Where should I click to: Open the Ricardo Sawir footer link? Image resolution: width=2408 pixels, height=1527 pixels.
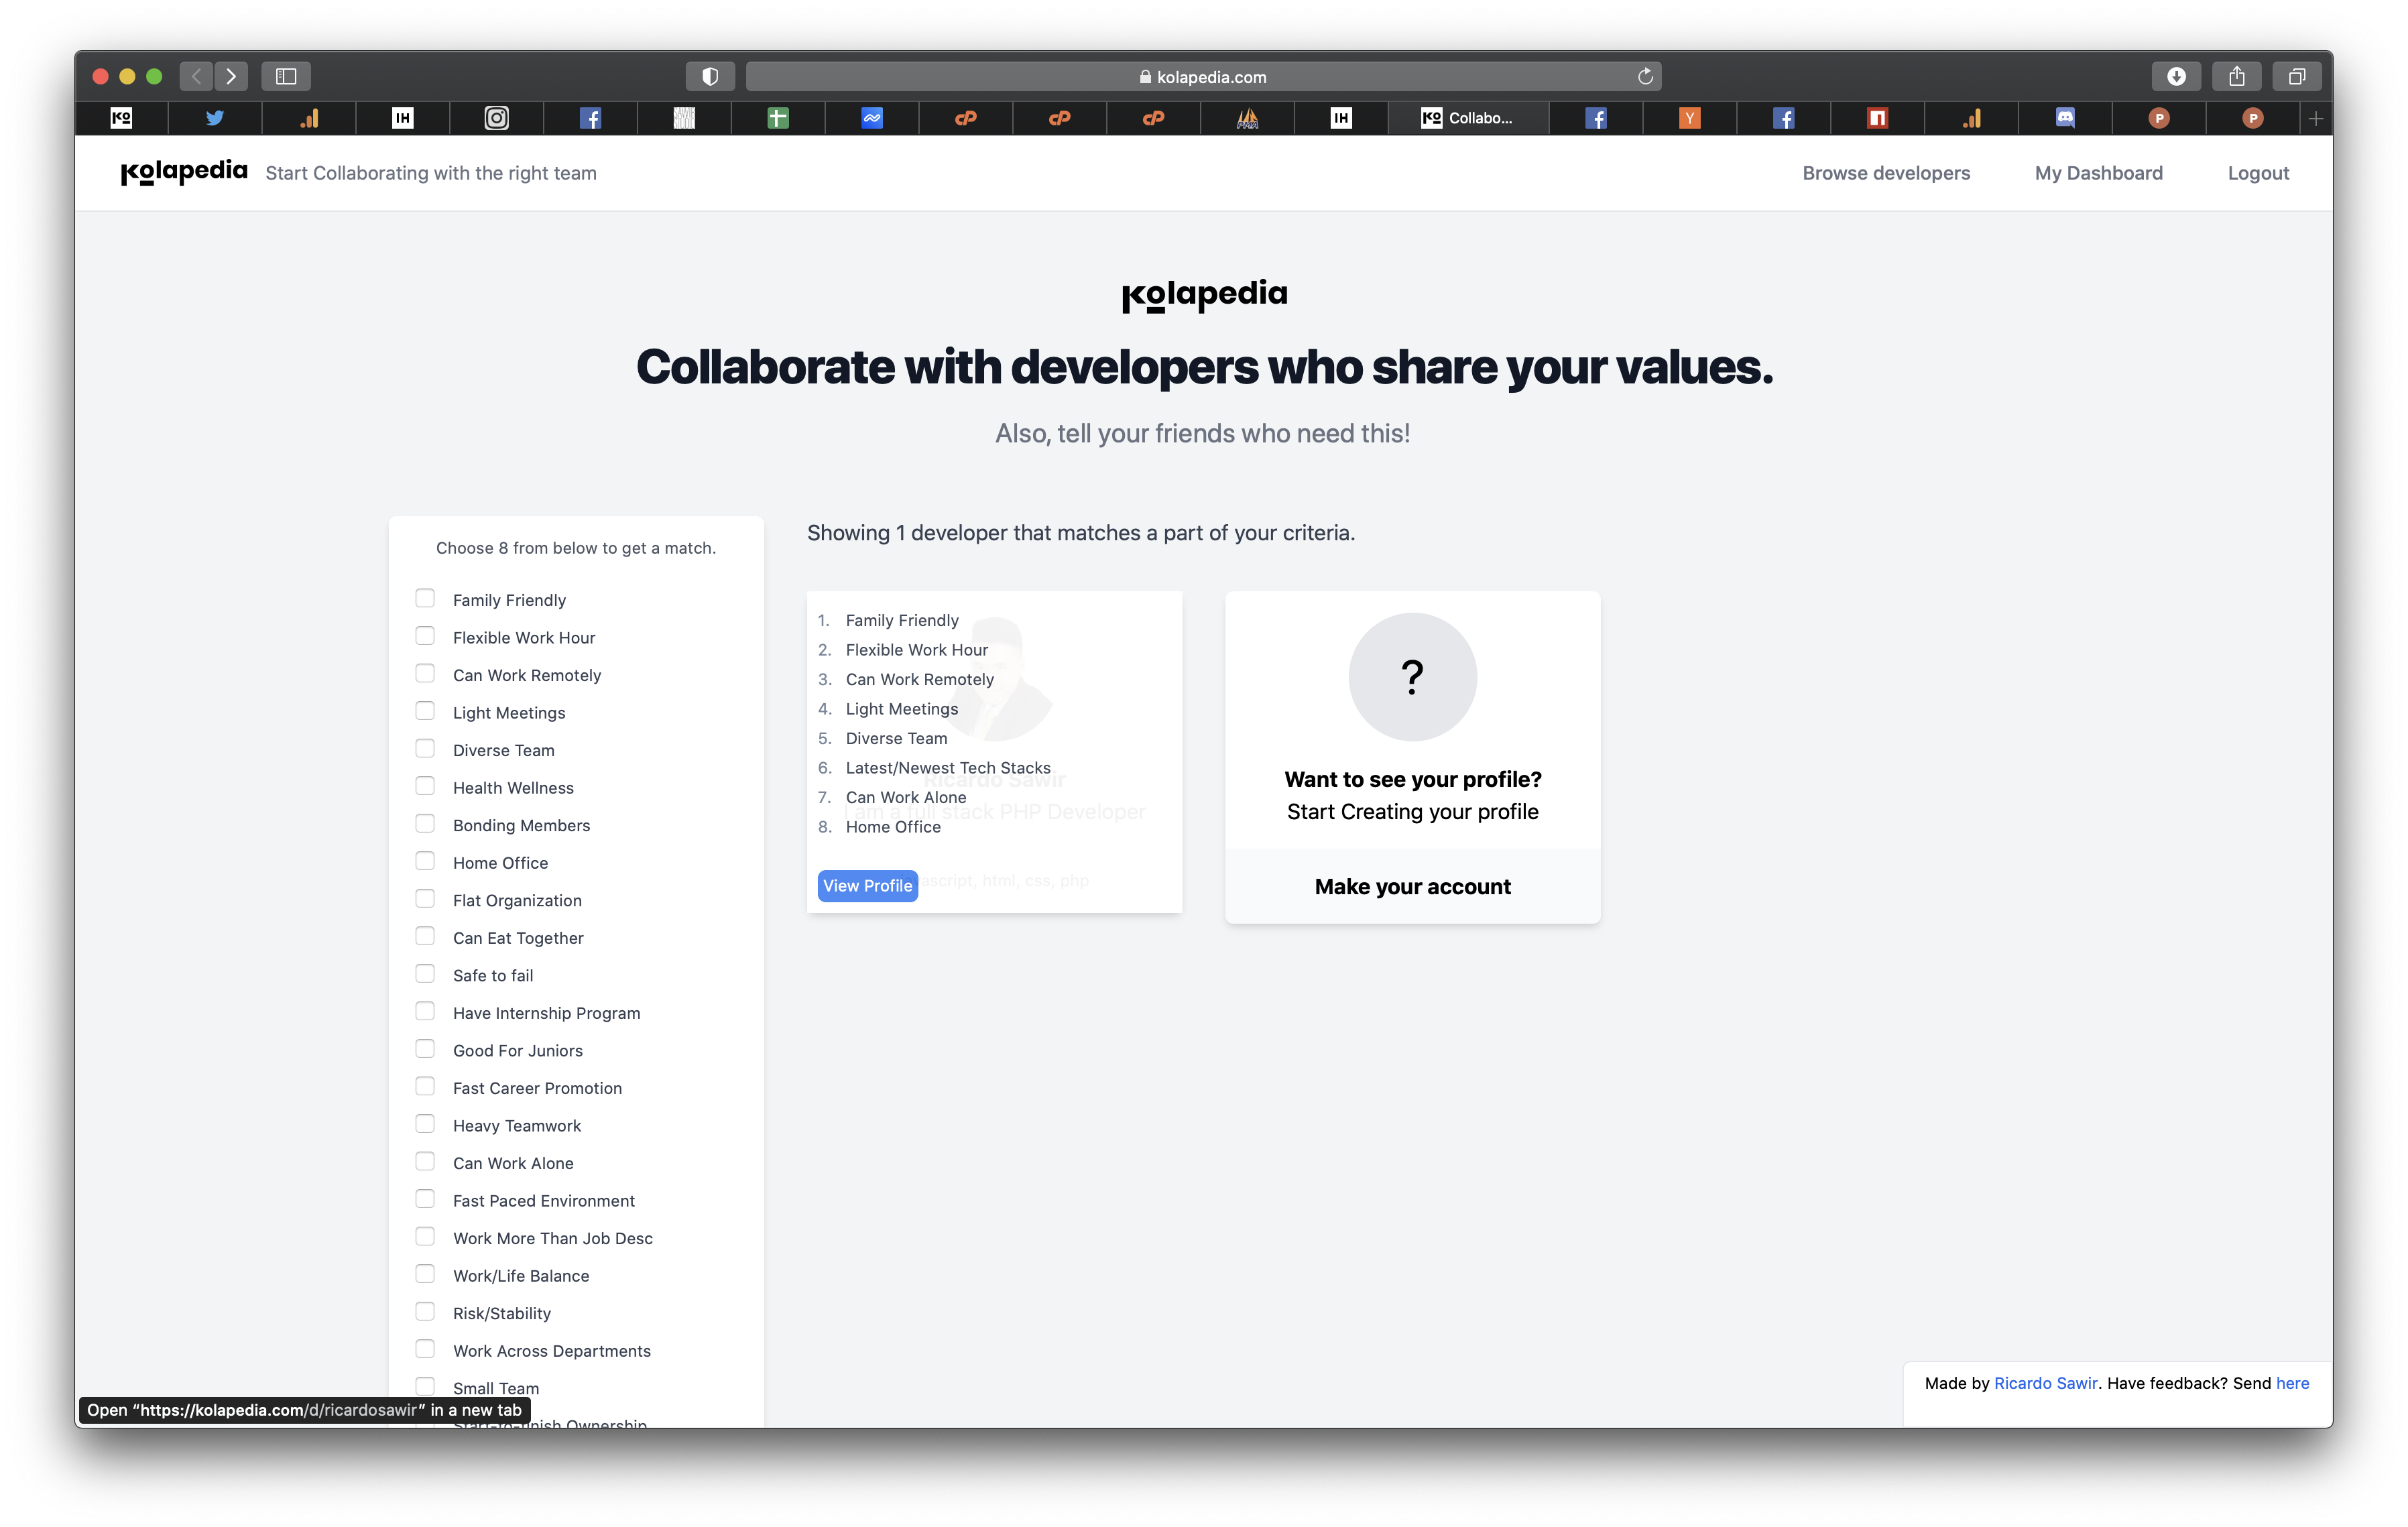point(2045,1383)
